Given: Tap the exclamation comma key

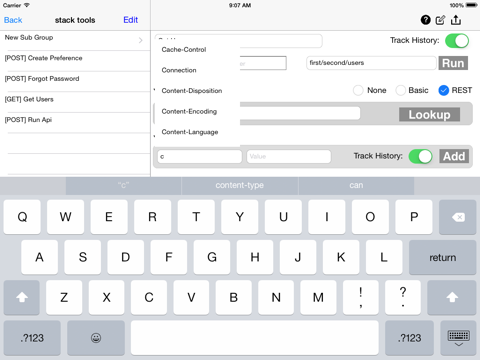Looking at the screenshot, I should click(361, 297).
